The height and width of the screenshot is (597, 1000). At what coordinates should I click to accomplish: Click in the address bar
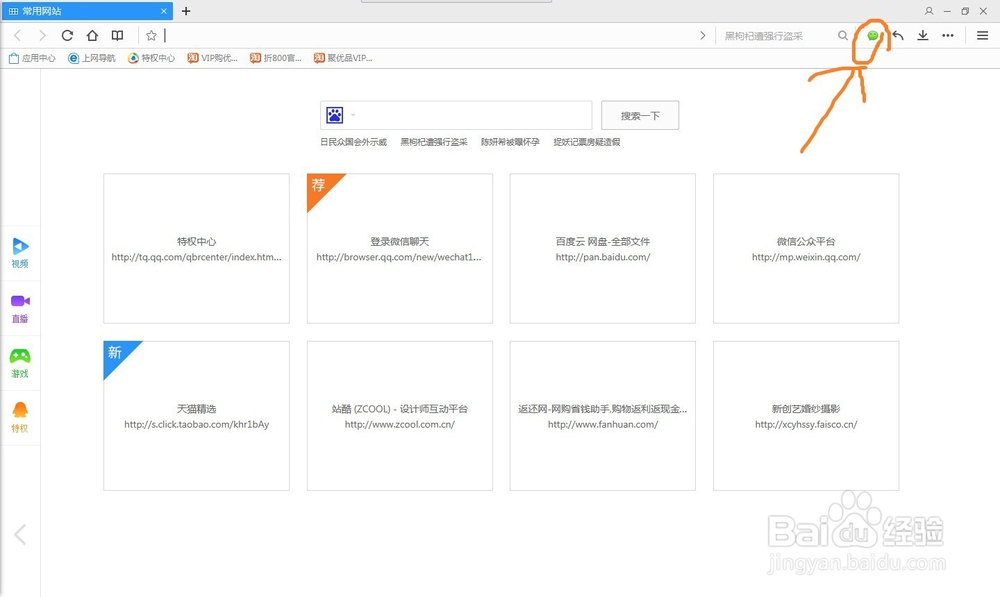pyautogui.click(x=430, y=36)
